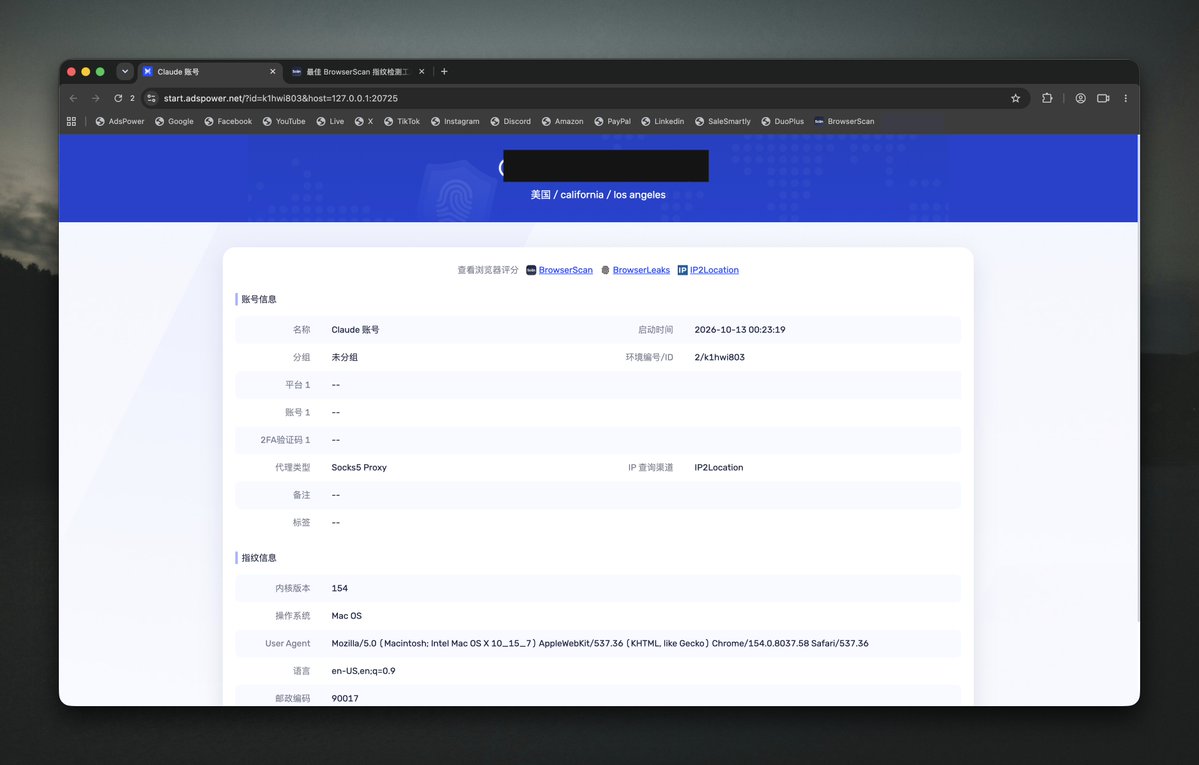This screenshot has width=1199, height=765.
Task: Open the extensions puzzle icon
Action: tap(1048, 98)
